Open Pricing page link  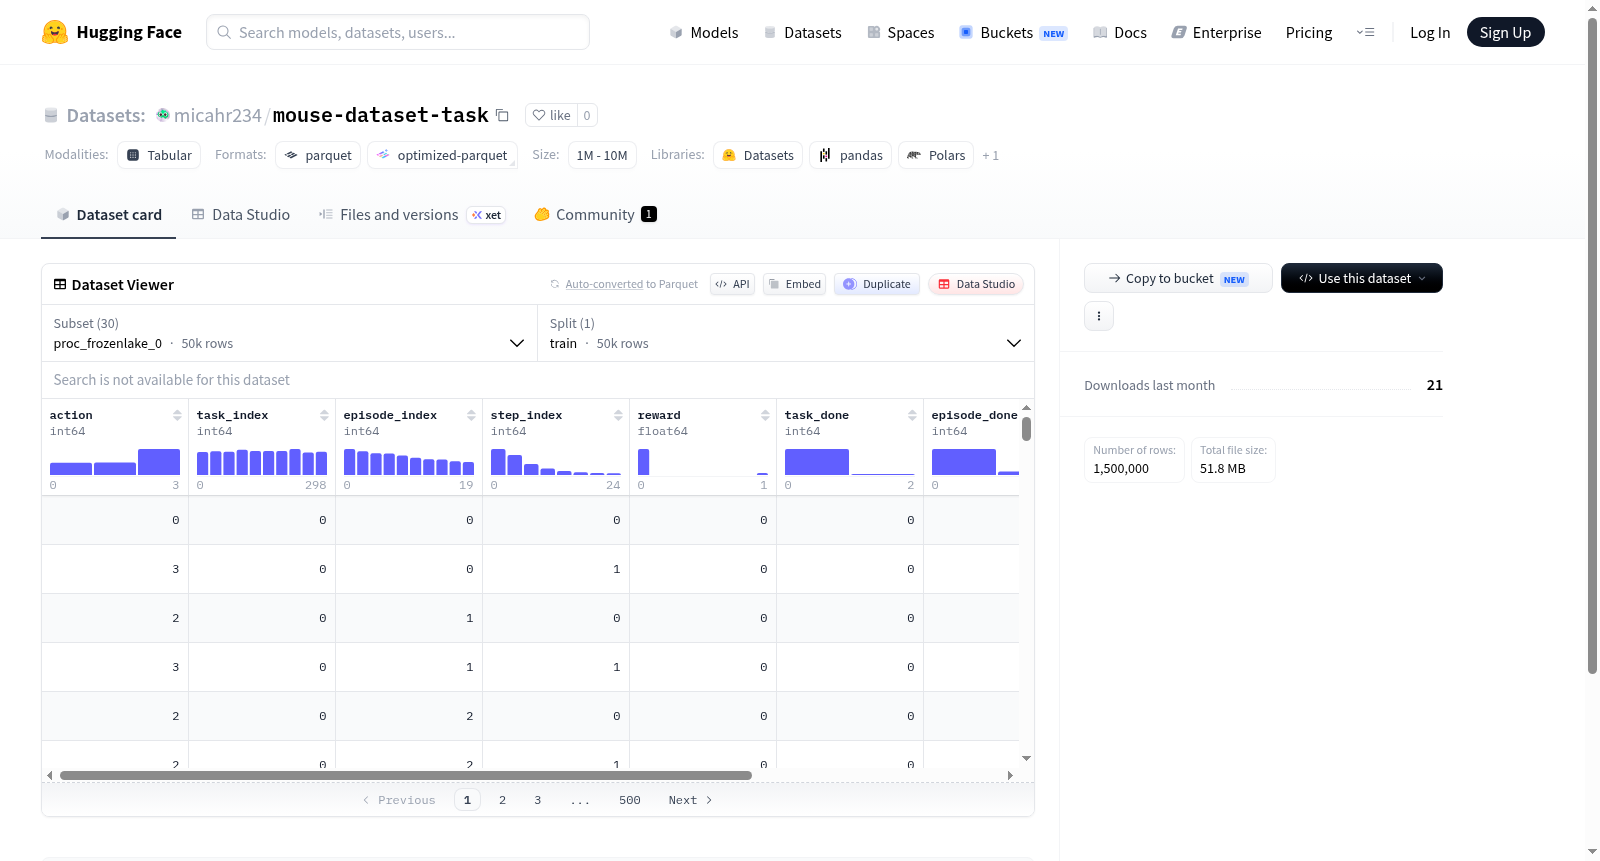point(1309,32)
